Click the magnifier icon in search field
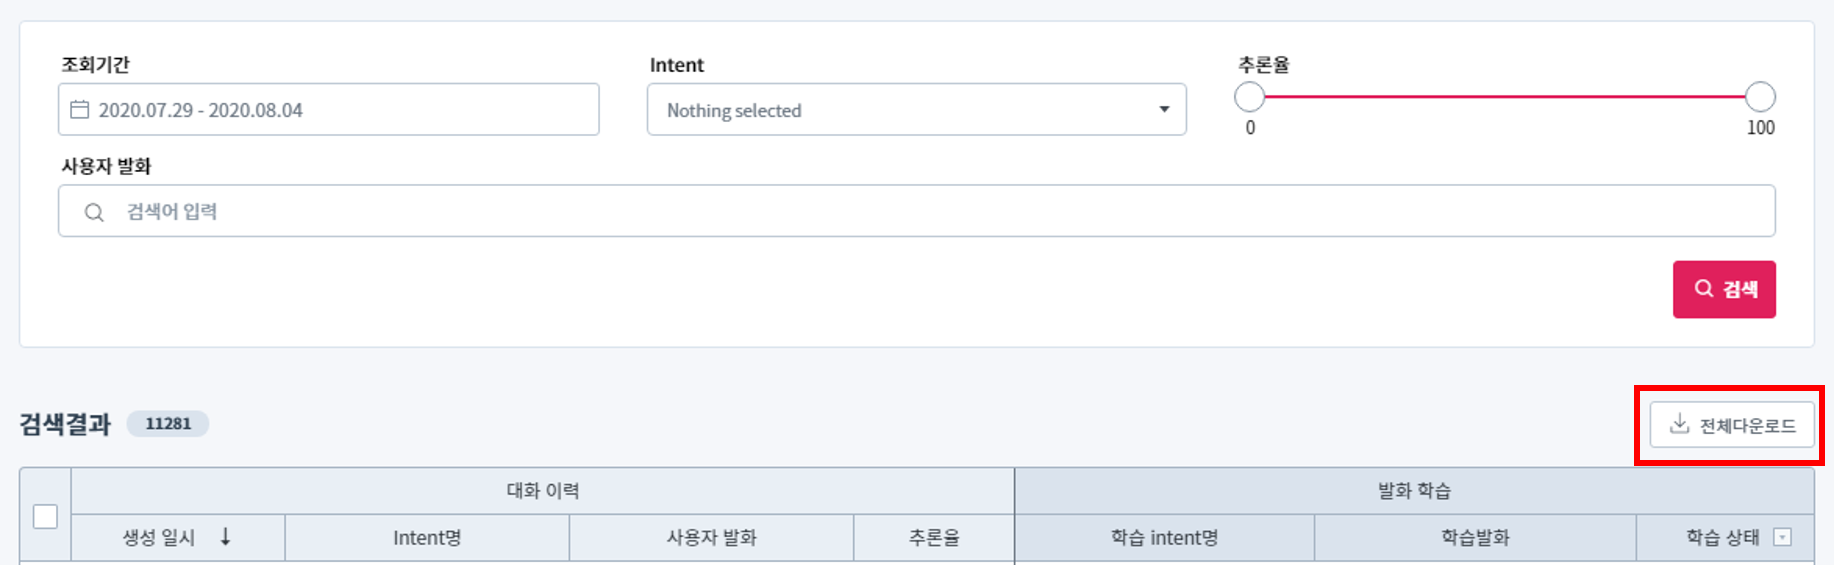The height and width of the screenshot is (565, 1834). 94,212
